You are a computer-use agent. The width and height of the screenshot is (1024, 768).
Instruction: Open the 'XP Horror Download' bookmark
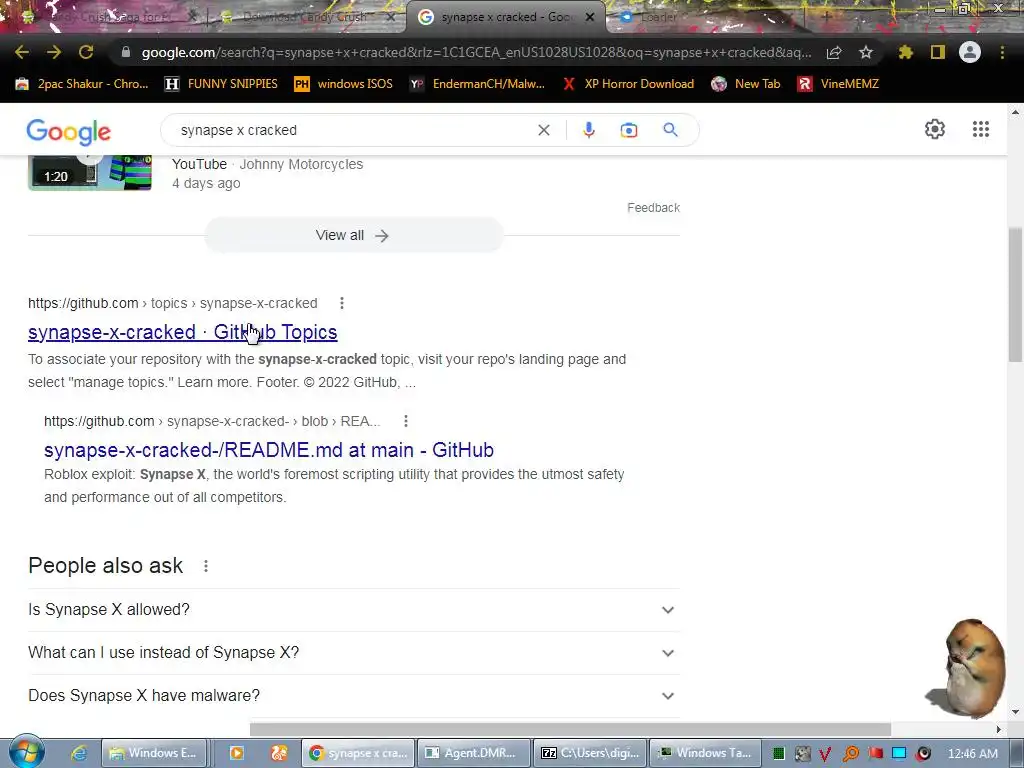click(628, 84)
